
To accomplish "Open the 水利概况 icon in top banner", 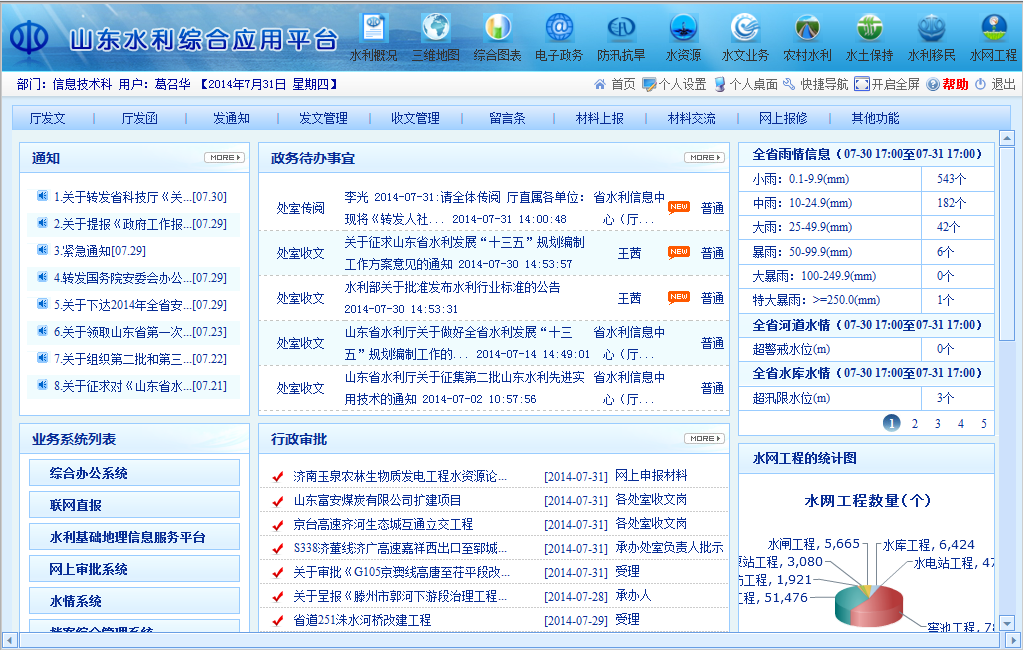I will point(373,29).
